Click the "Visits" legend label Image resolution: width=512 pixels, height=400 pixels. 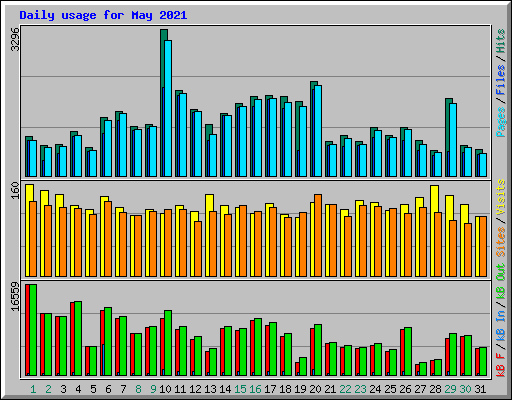click(x=500, y=197)
